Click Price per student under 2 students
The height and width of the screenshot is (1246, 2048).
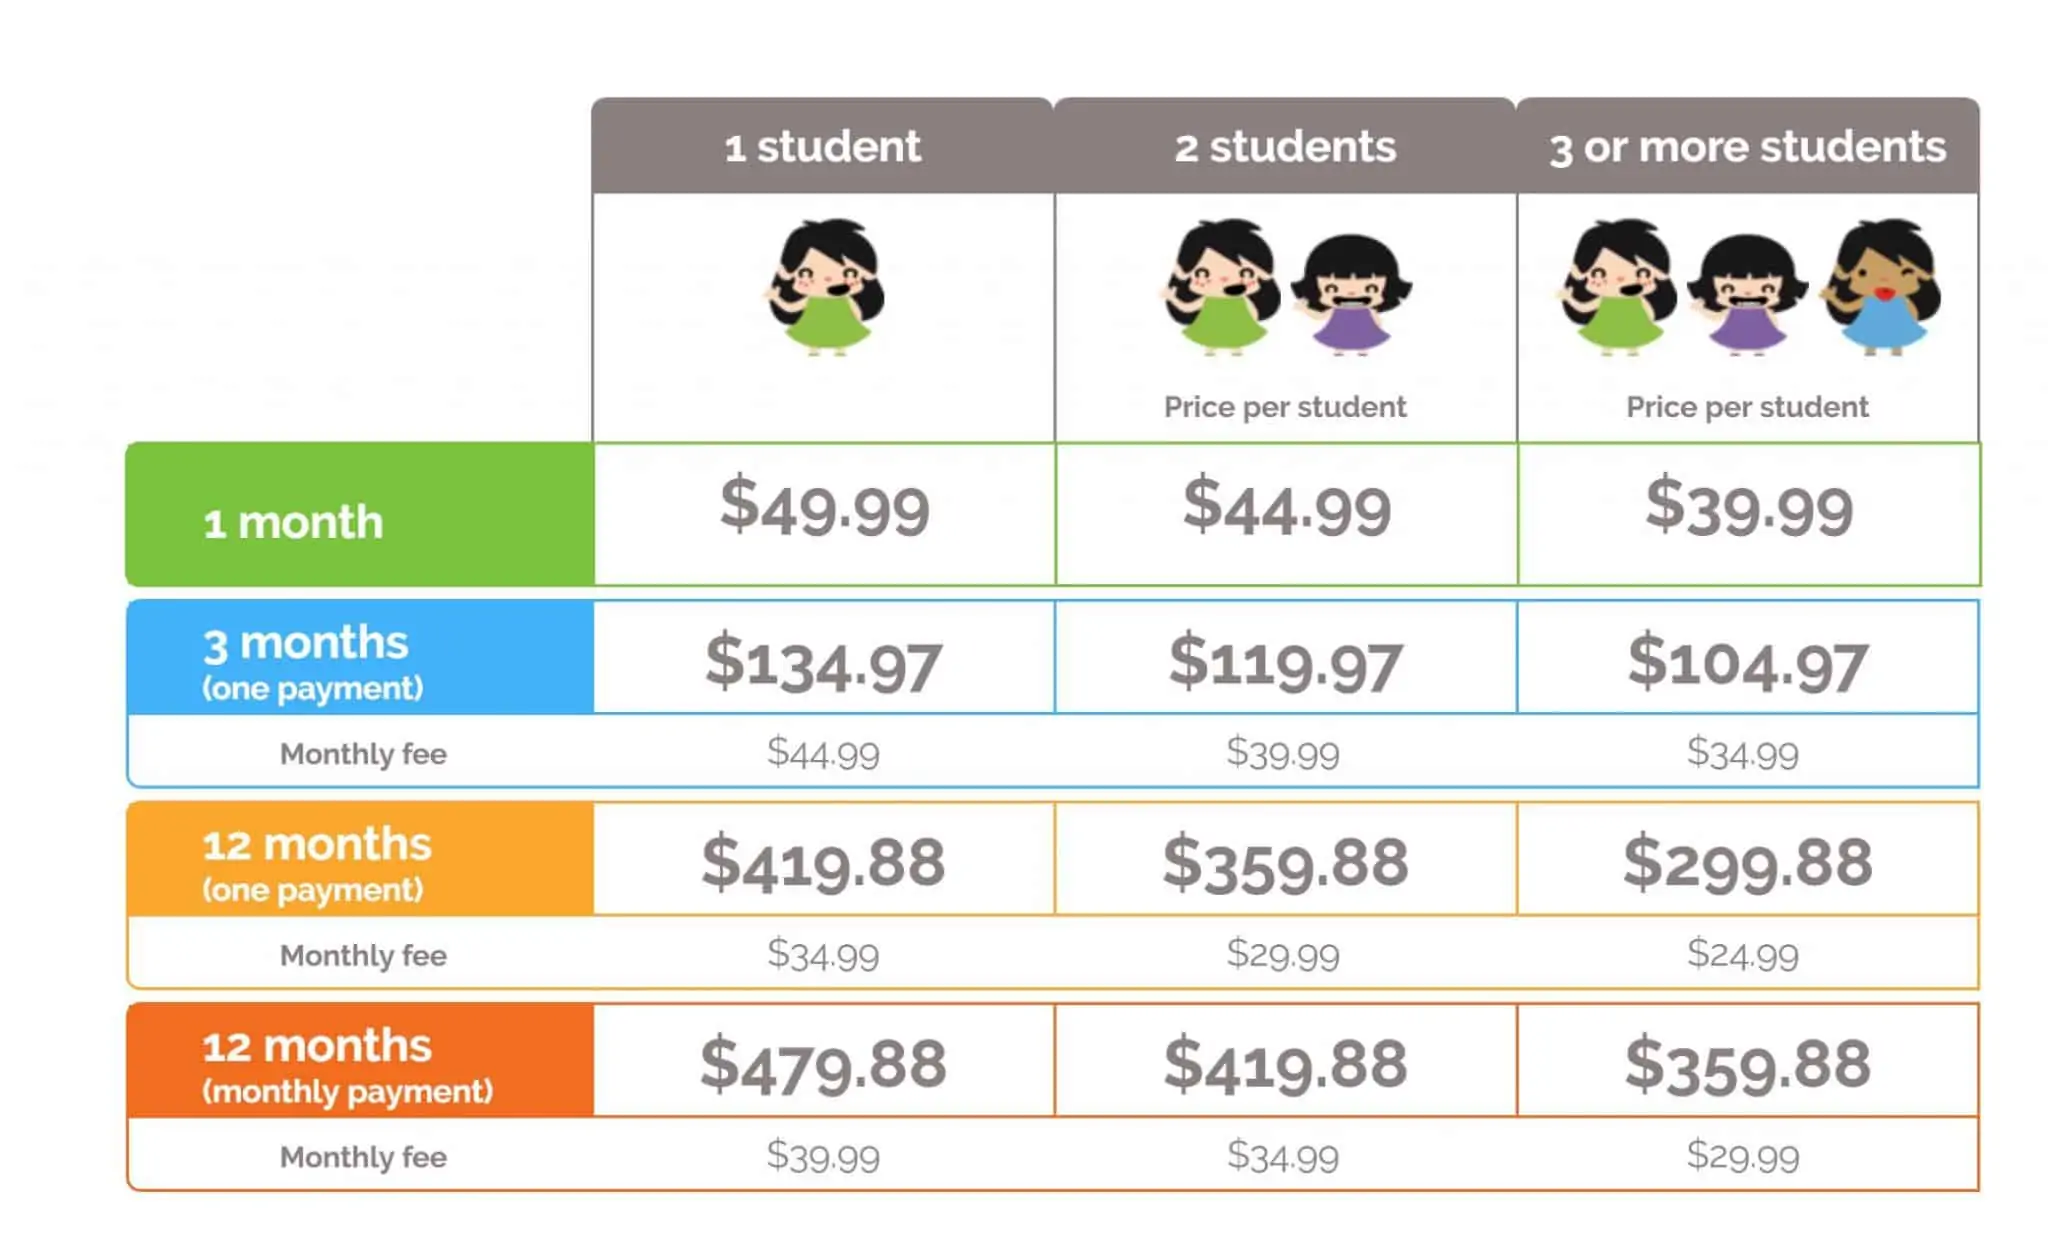point(1285,407)
